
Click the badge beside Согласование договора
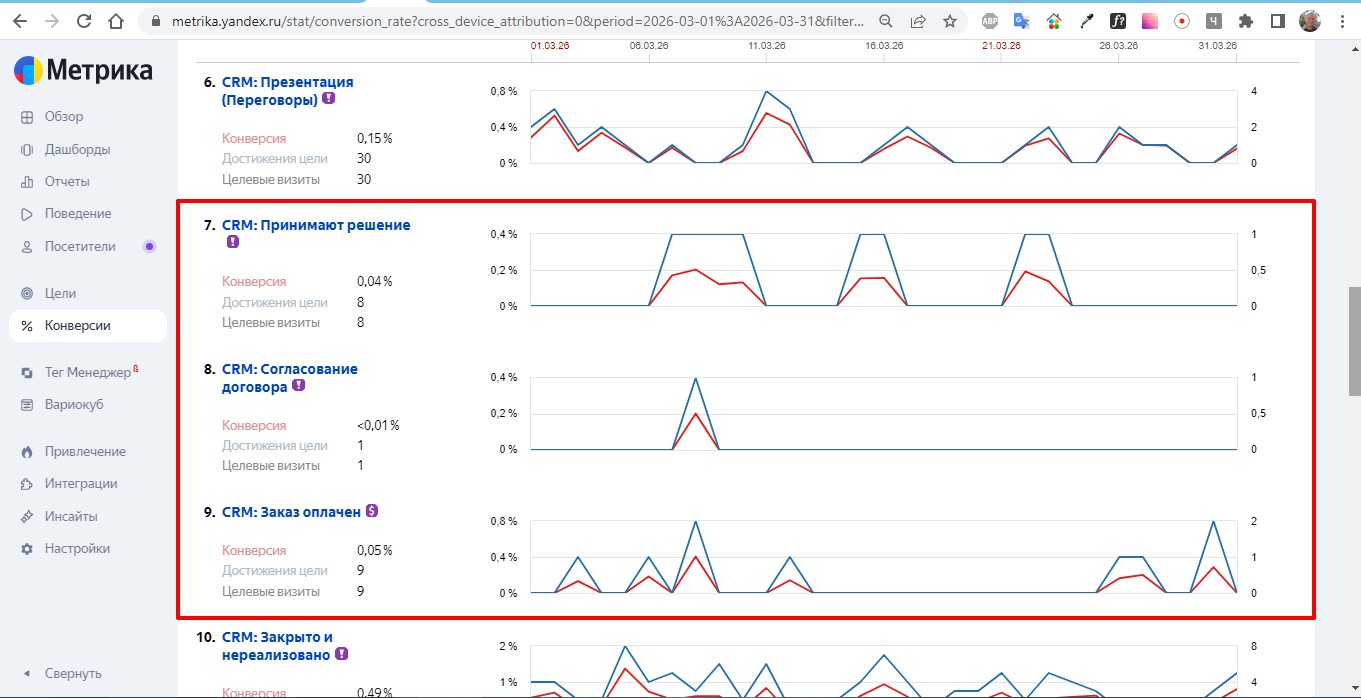(298, 386)
